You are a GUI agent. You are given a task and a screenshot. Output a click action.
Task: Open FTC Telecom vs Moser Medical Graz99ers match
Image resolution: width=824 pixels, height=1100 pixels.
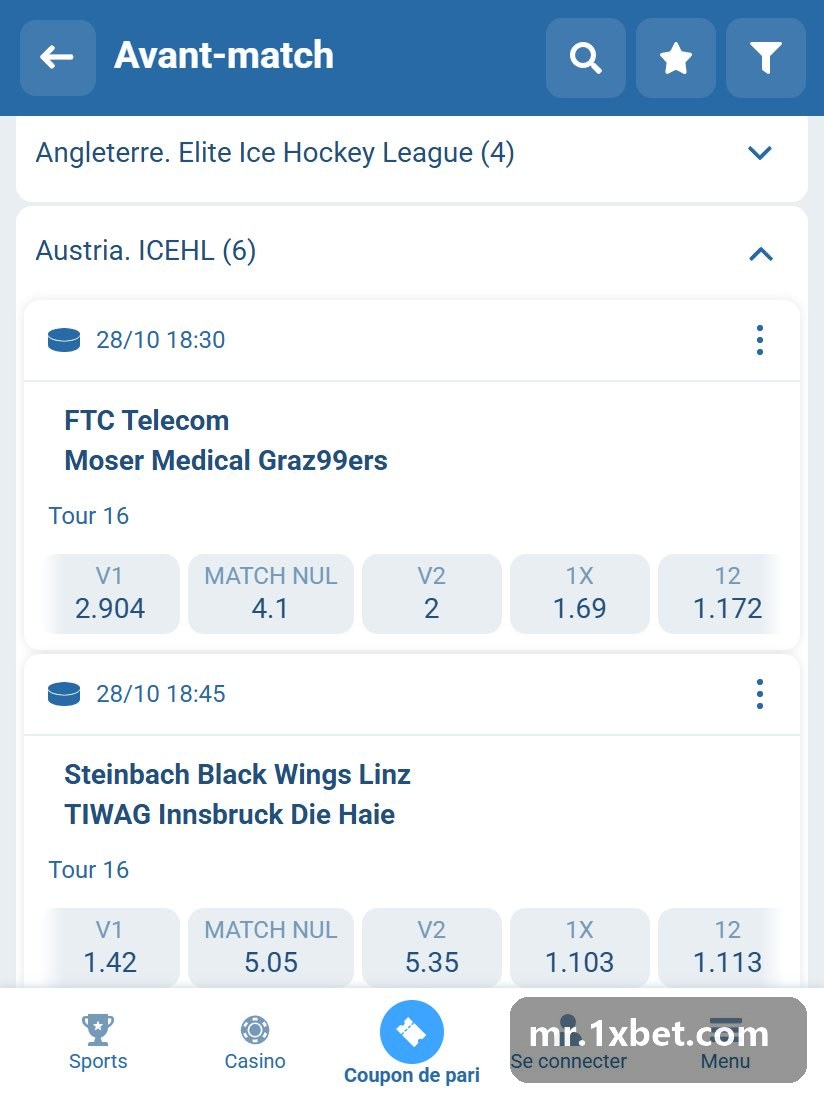tap(226, 441)
